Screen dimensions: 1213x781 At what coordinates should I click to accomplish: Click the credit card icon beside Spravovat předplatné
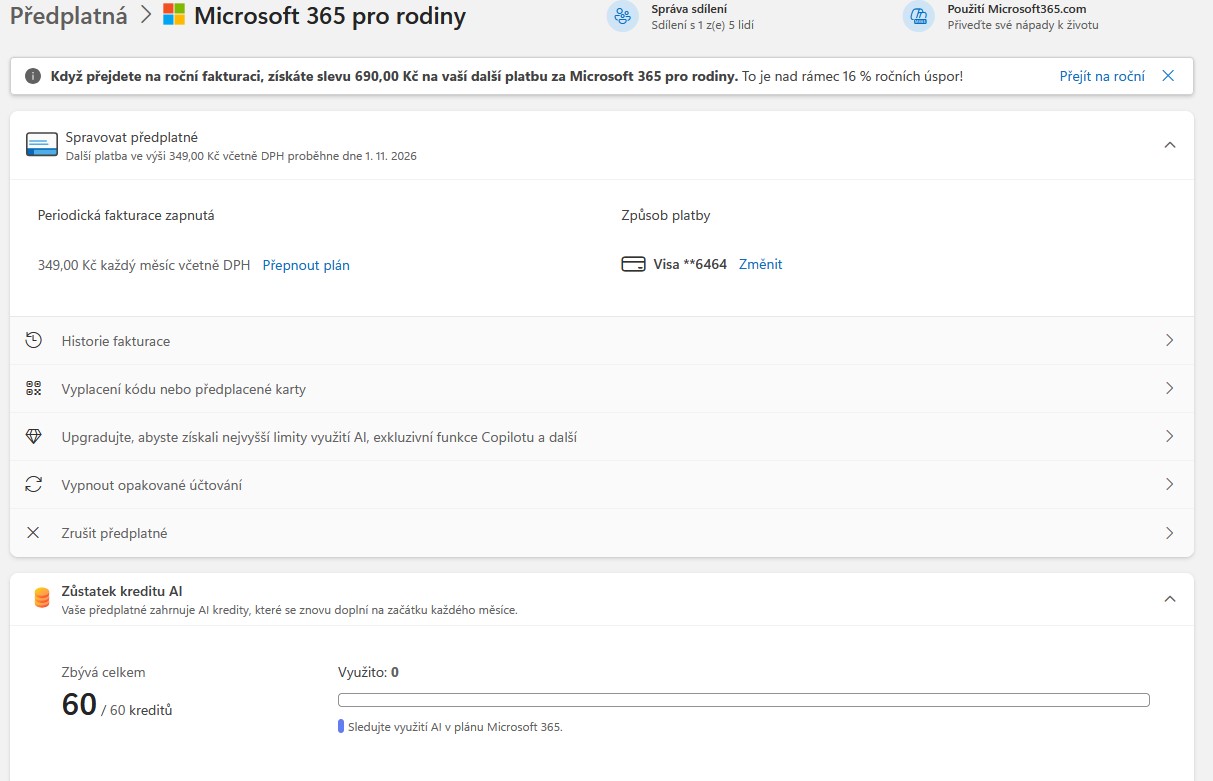pos(42,145)
